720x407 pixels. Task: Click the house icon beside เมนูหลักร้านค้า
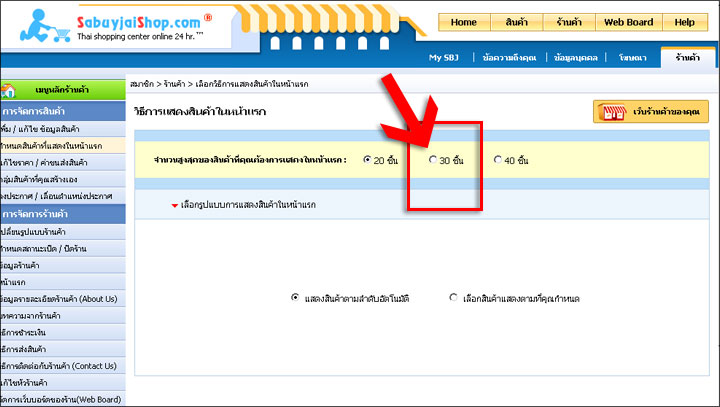tap(8, 90)
